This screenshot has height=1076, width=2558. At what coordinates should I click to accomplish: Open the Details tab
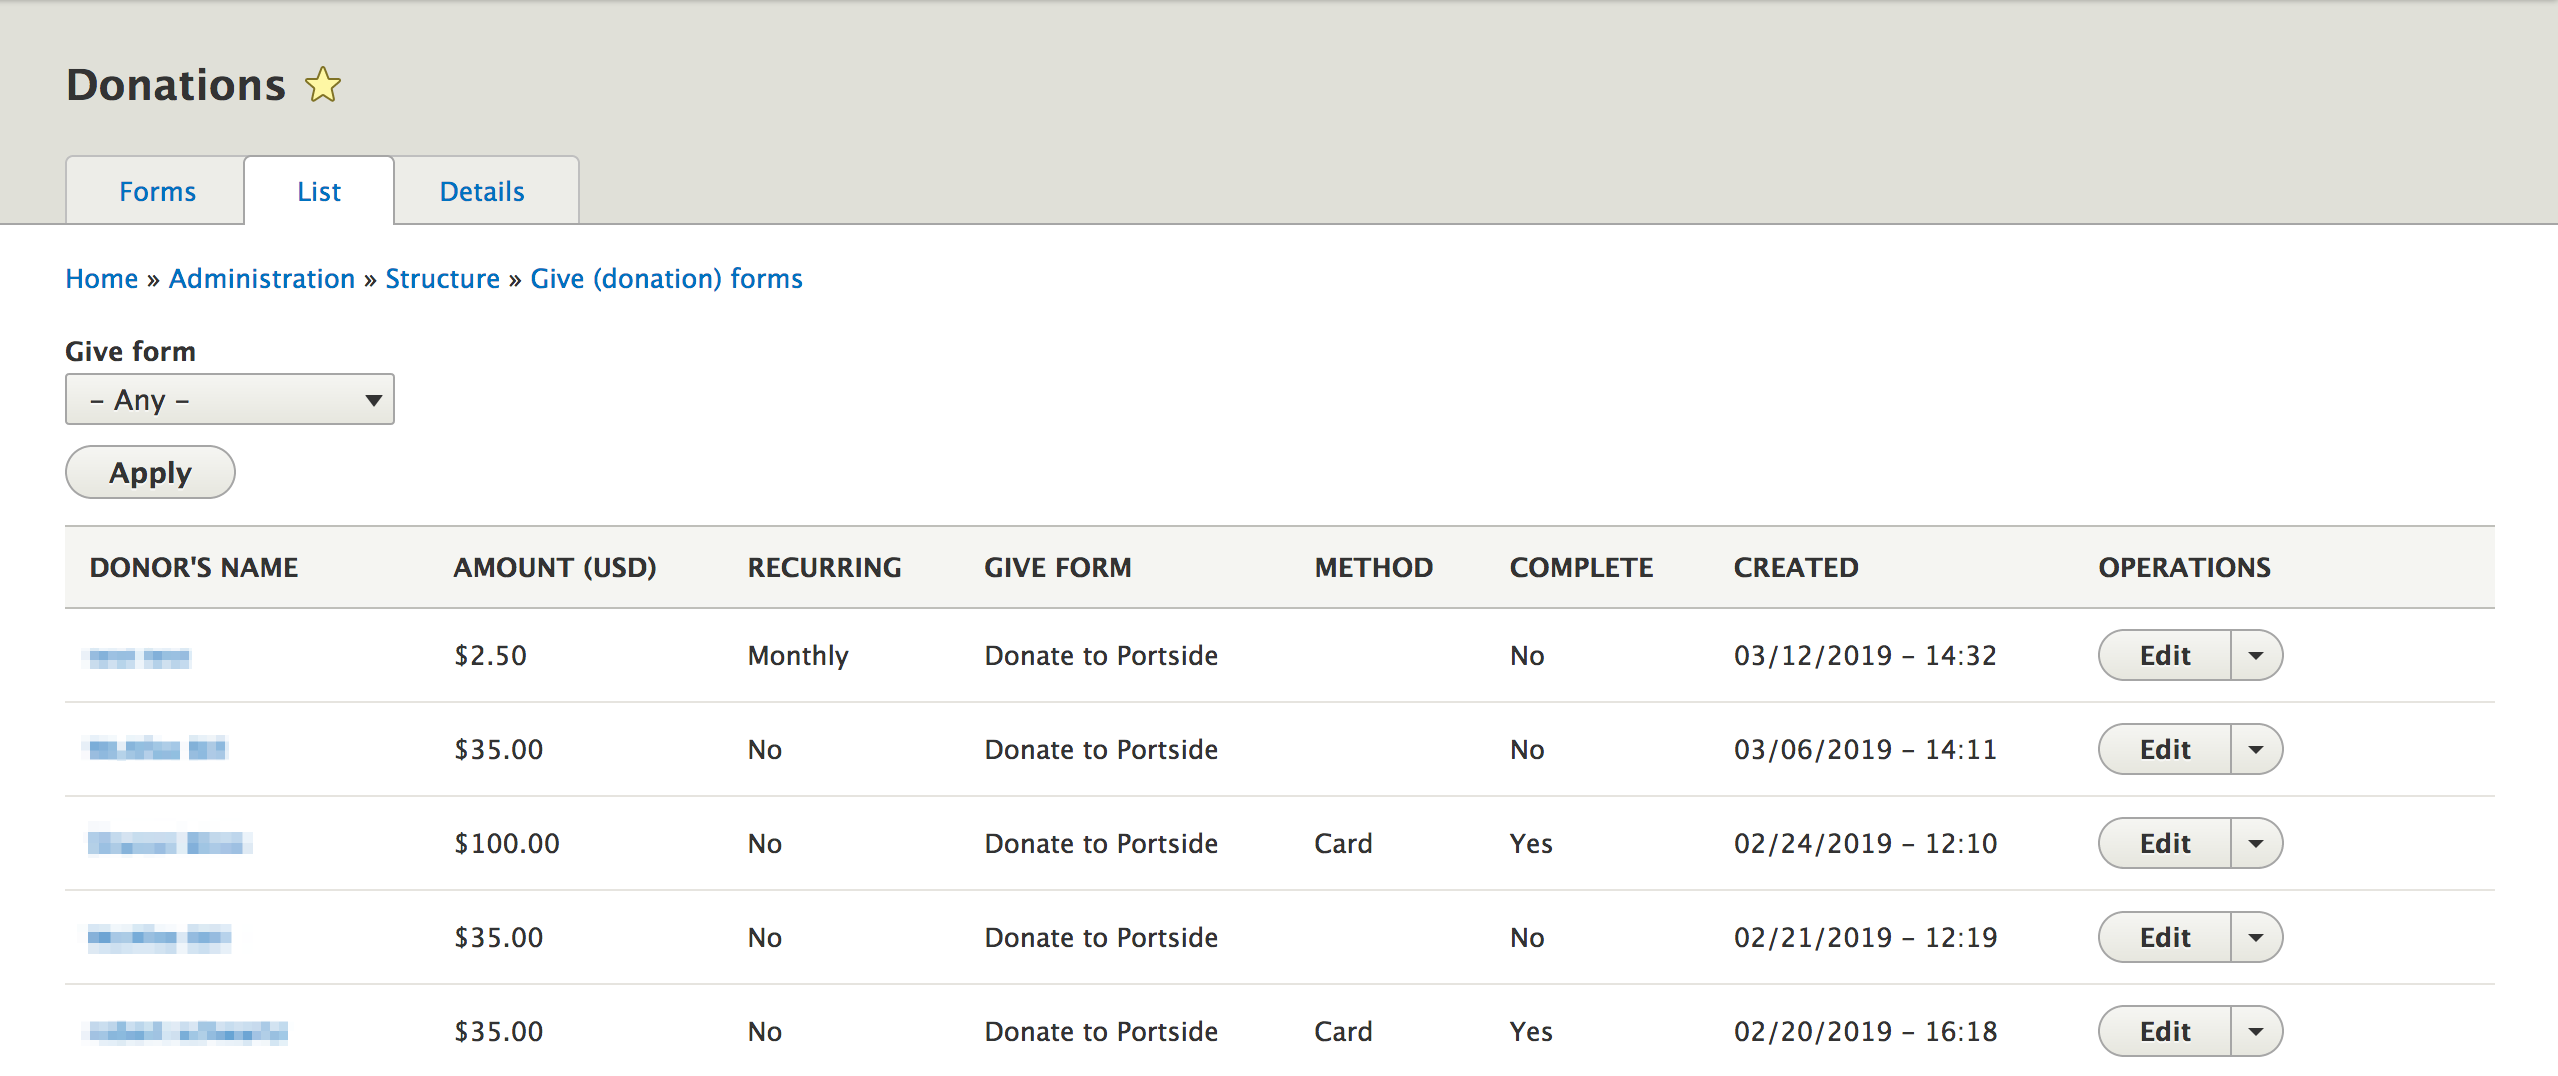[484, 191]
